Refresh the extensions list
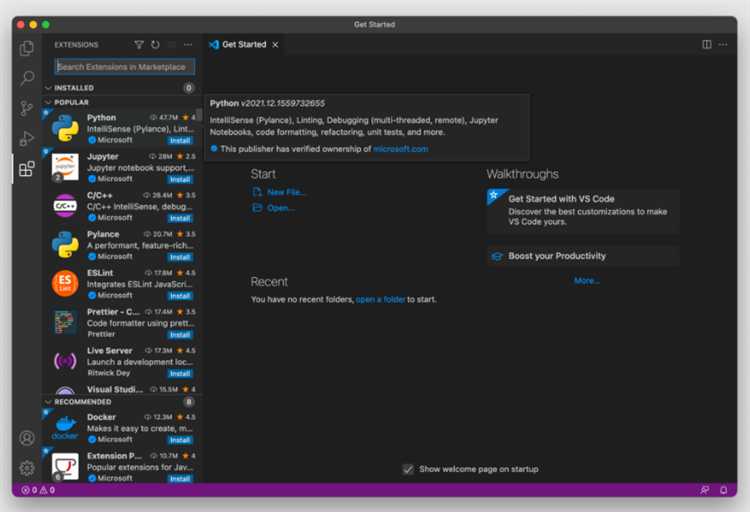This screenshot has height=512, width=750. pos(155,45)
